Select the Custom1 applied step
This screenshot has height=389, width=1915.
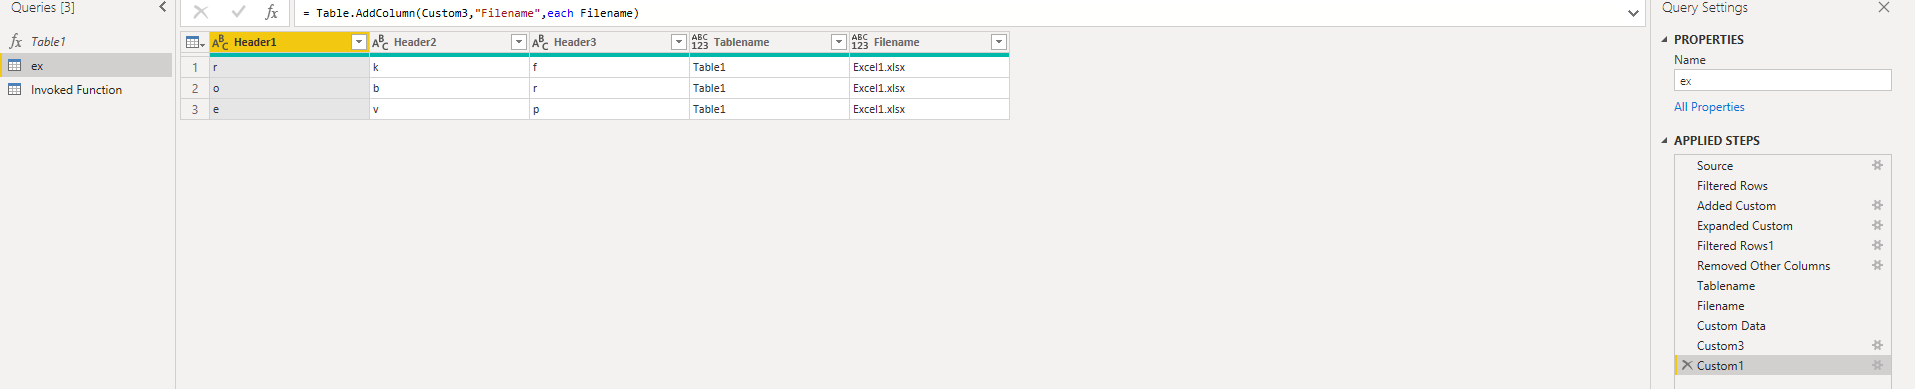(x=1783, y=365)
